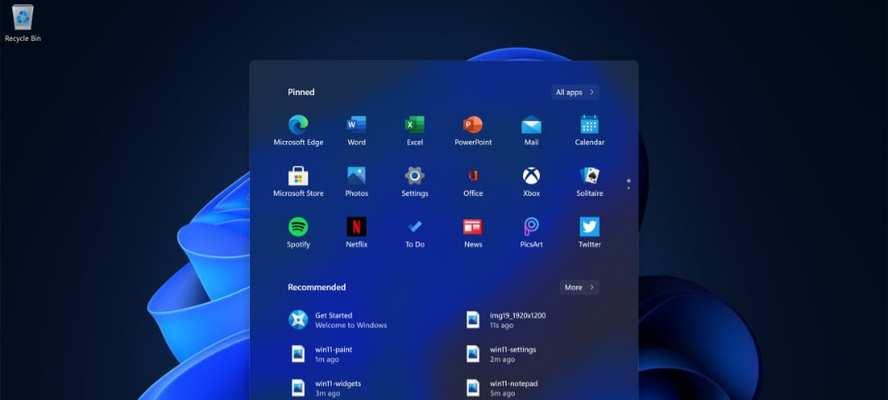Open the Twitter app
Screen dimensions: 888x400
pos(590,232)
